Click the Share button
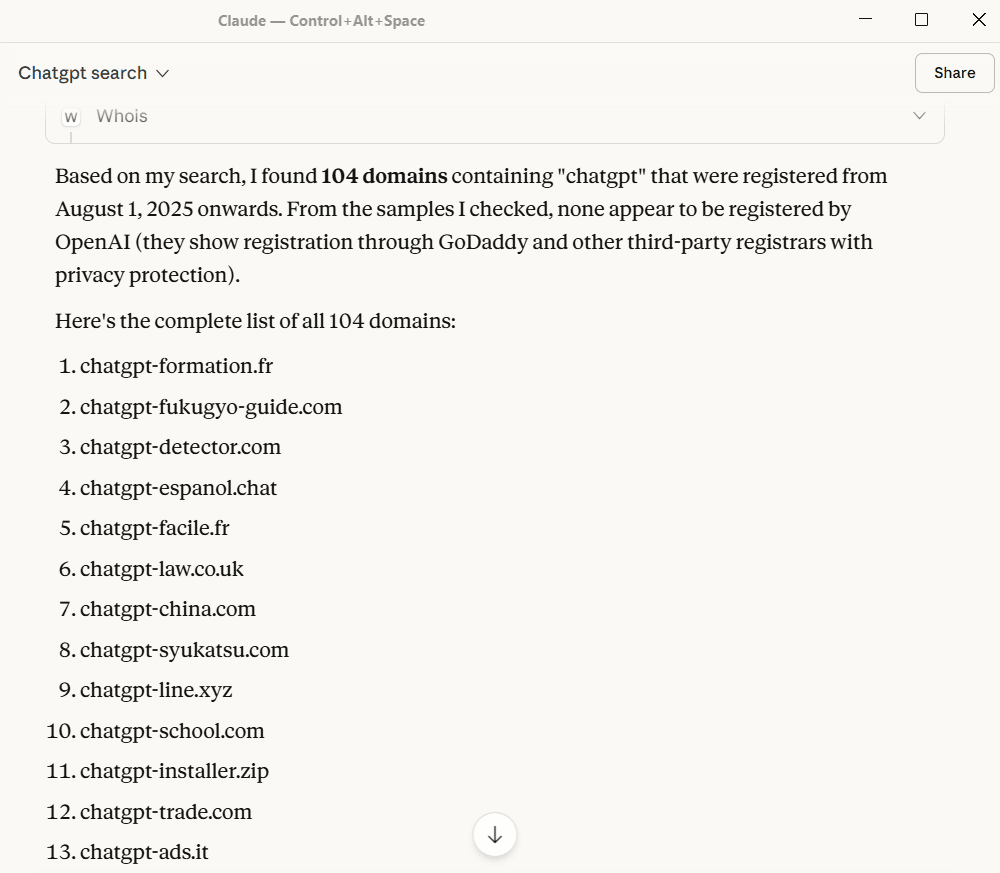 (954, 73)
